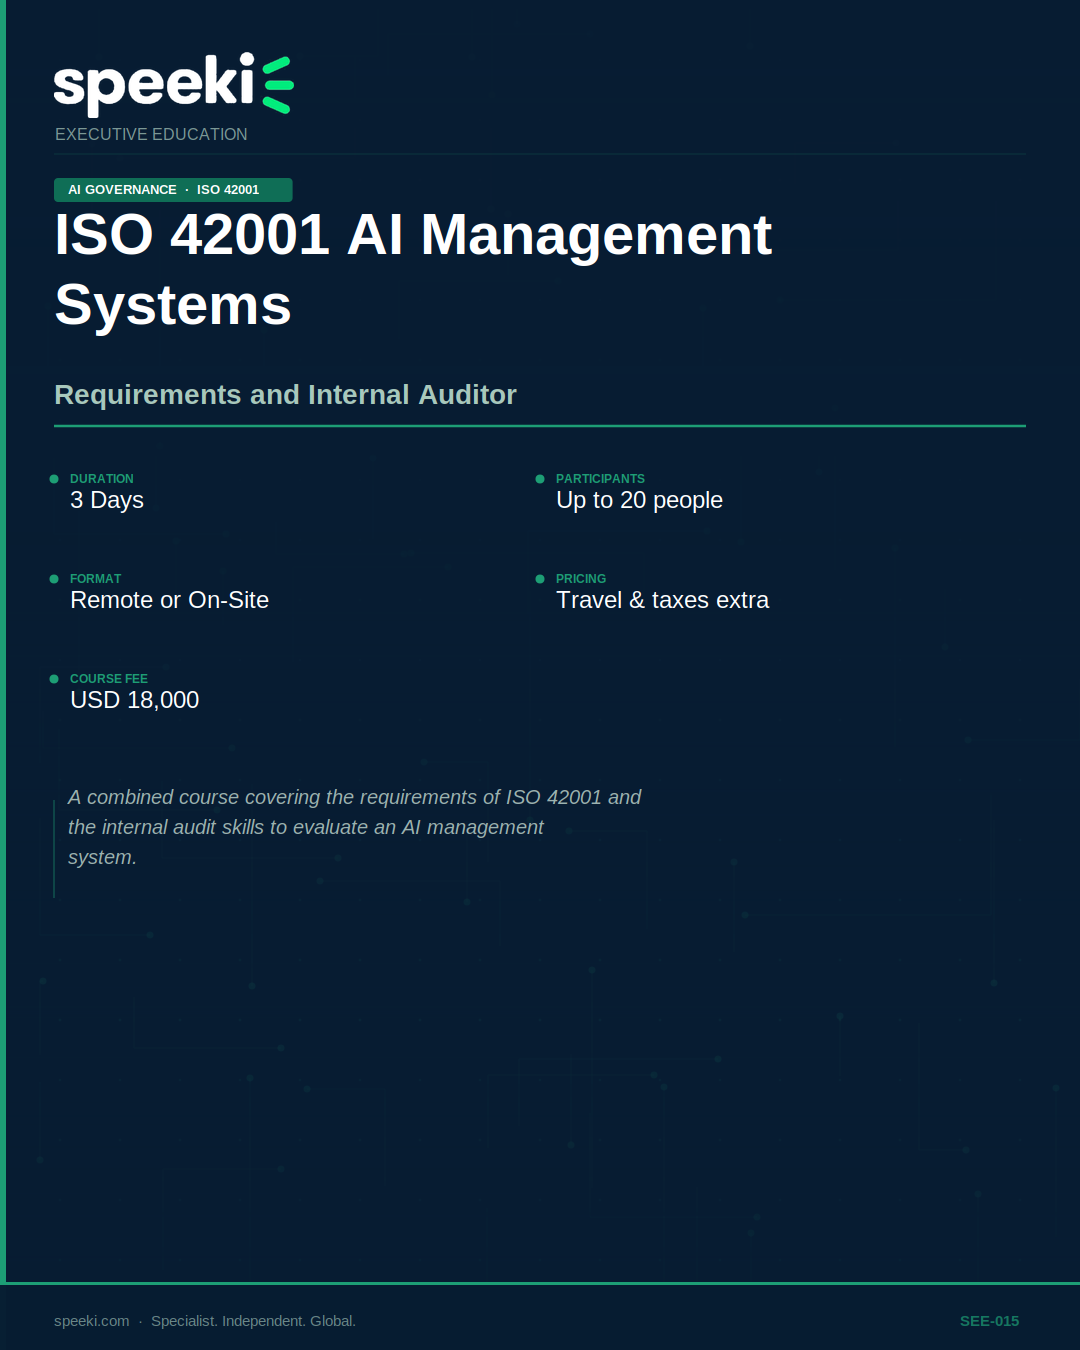This screenshot has height=1350, width=1080.
Task: Click the bullet icon next to FORMAT
Action: point(54,580)
